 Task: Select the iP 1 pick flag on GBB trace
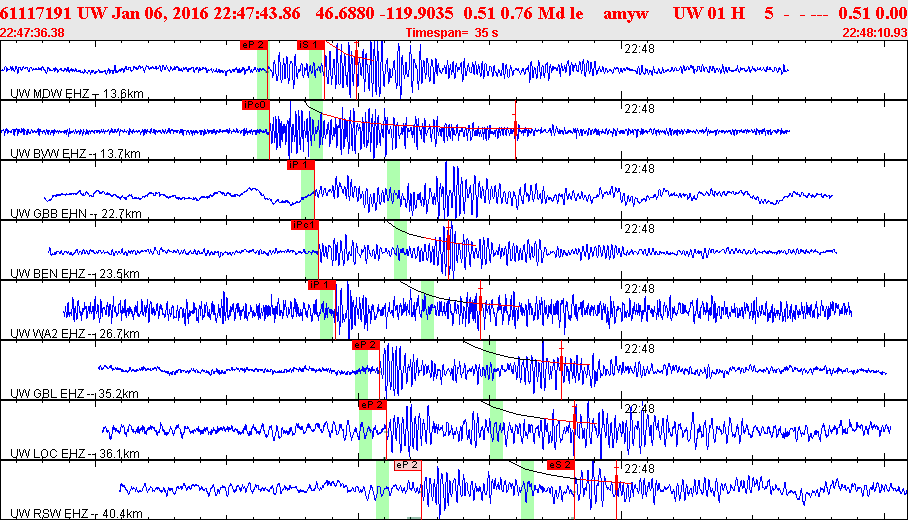(x=300, y=165)
